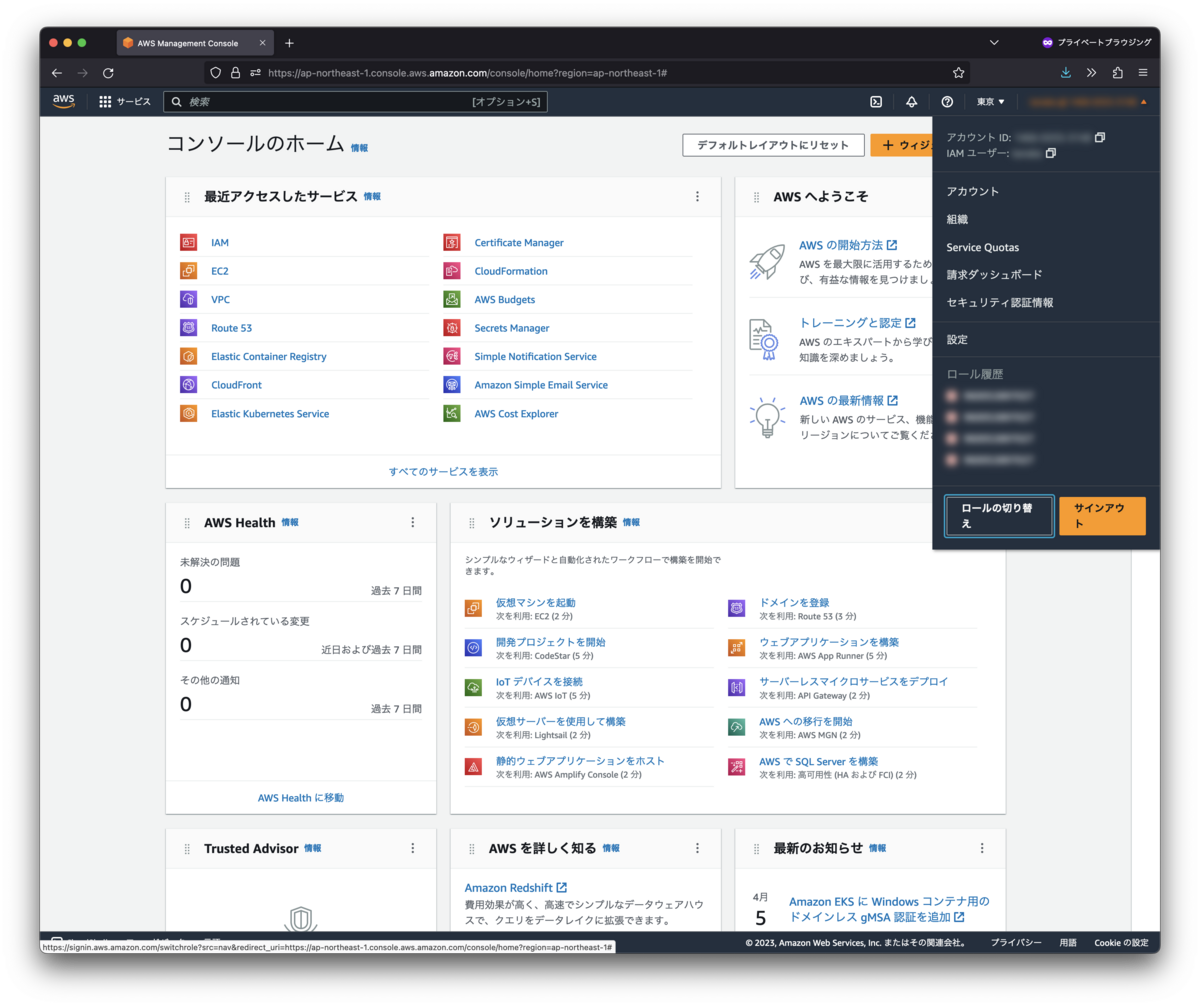Click 'デフォルトレイアウトにリセット' button
Image resolution: width=1200 pixels, height=1006 pixels.
point(773,145)
